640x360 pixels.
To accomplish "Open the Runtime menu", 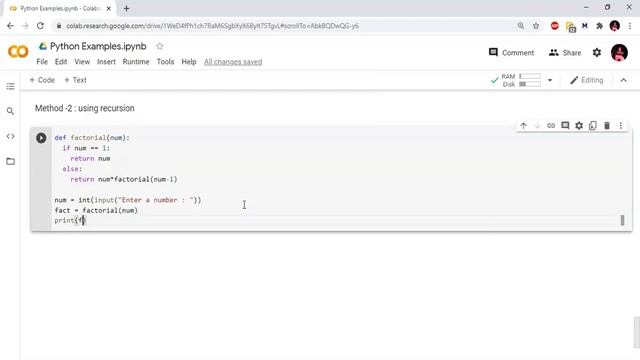I will click(x=136, y=62).
